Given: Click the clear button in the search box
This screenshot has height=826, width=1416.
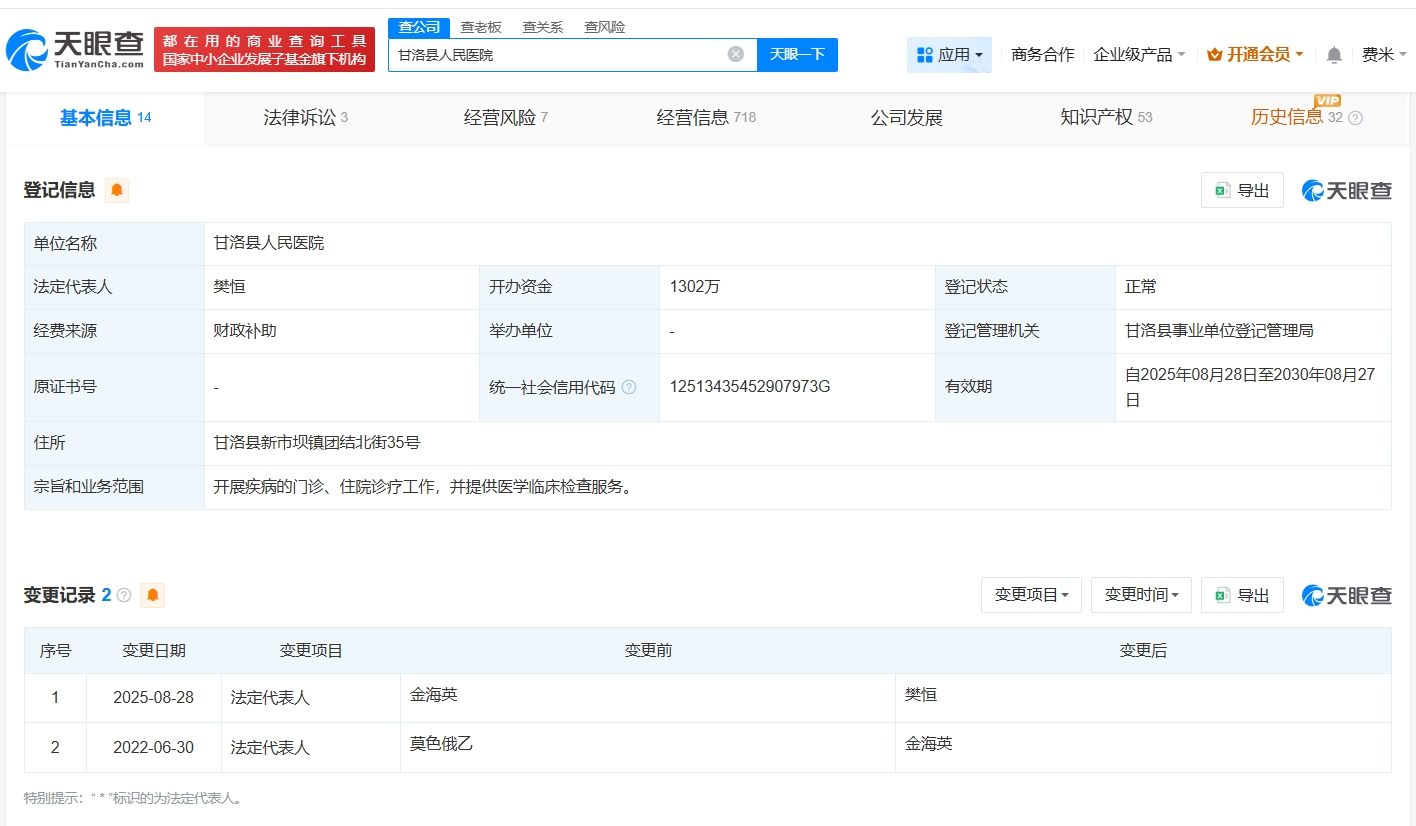Looking at the screenshot, I should (735, 54).
